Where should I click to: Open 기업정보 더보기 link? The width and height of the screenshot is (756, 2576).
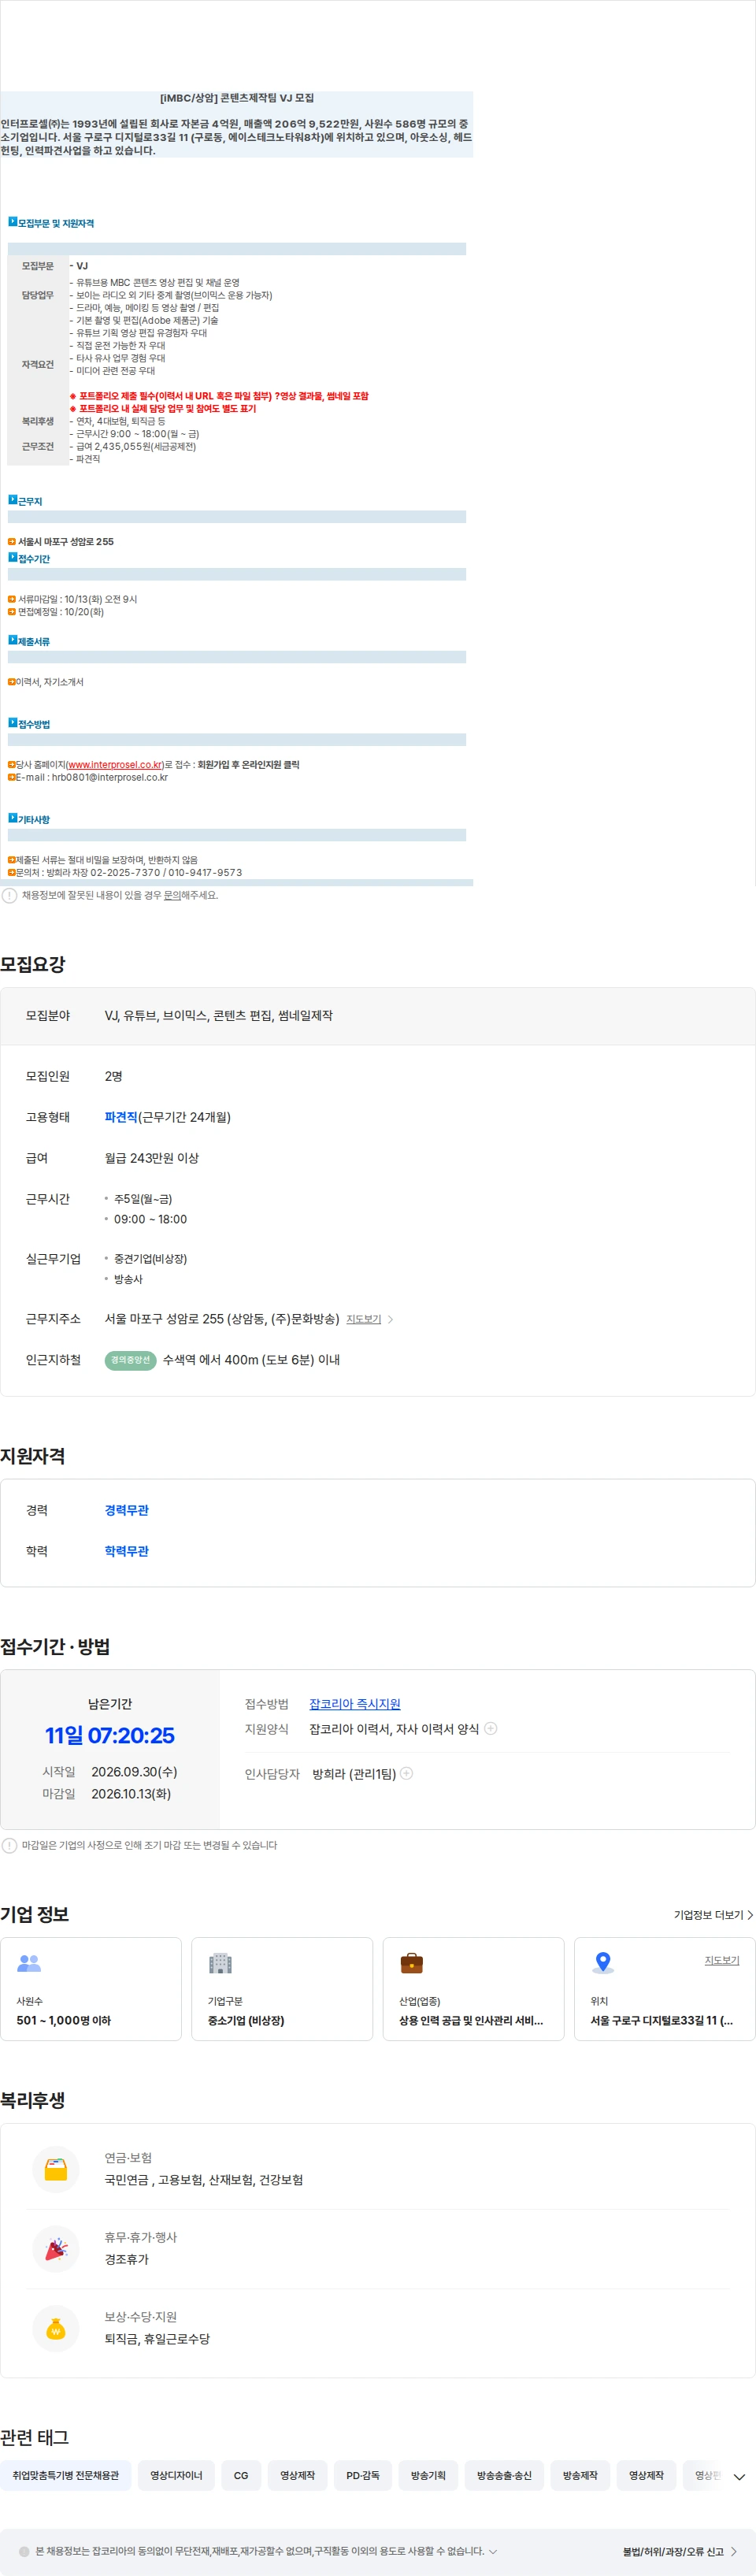tap(713, 1914)
